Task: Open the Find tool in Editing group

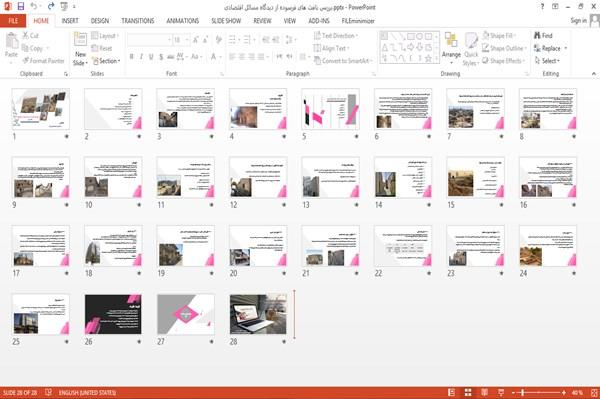Action: tap(543, 36)
